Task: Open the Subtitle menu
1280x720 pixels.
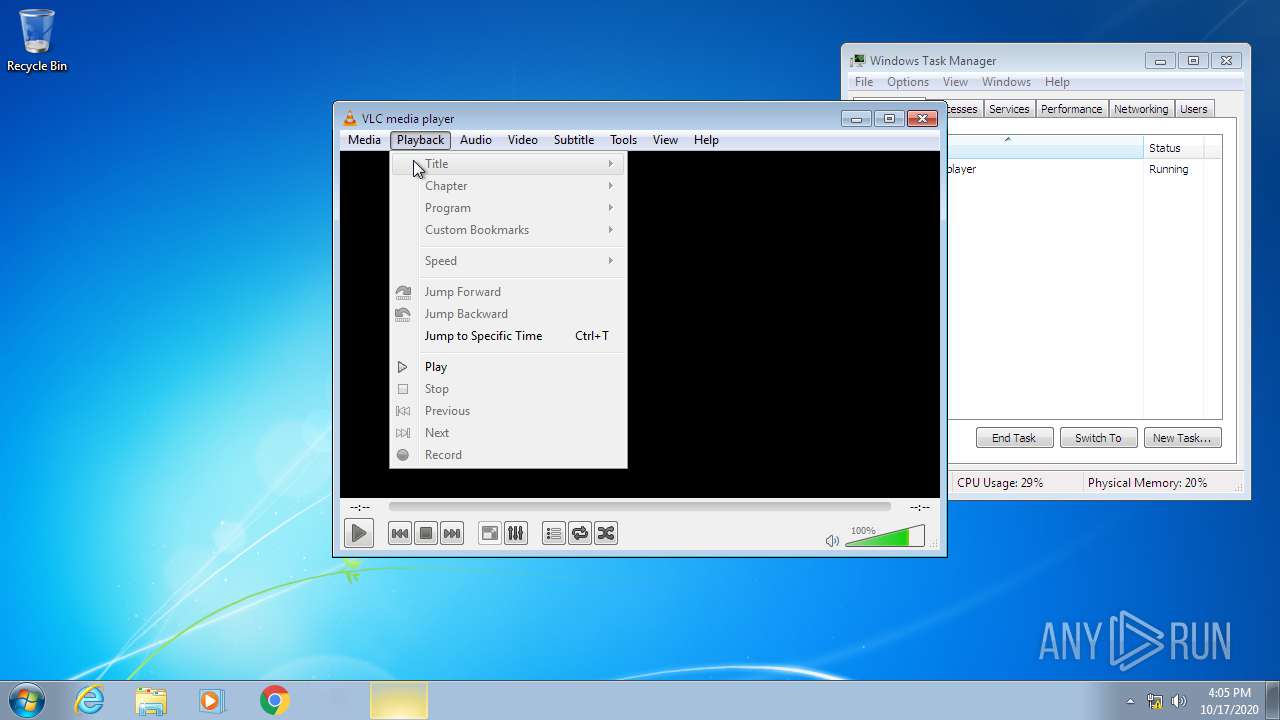Action: coord(574,140)
